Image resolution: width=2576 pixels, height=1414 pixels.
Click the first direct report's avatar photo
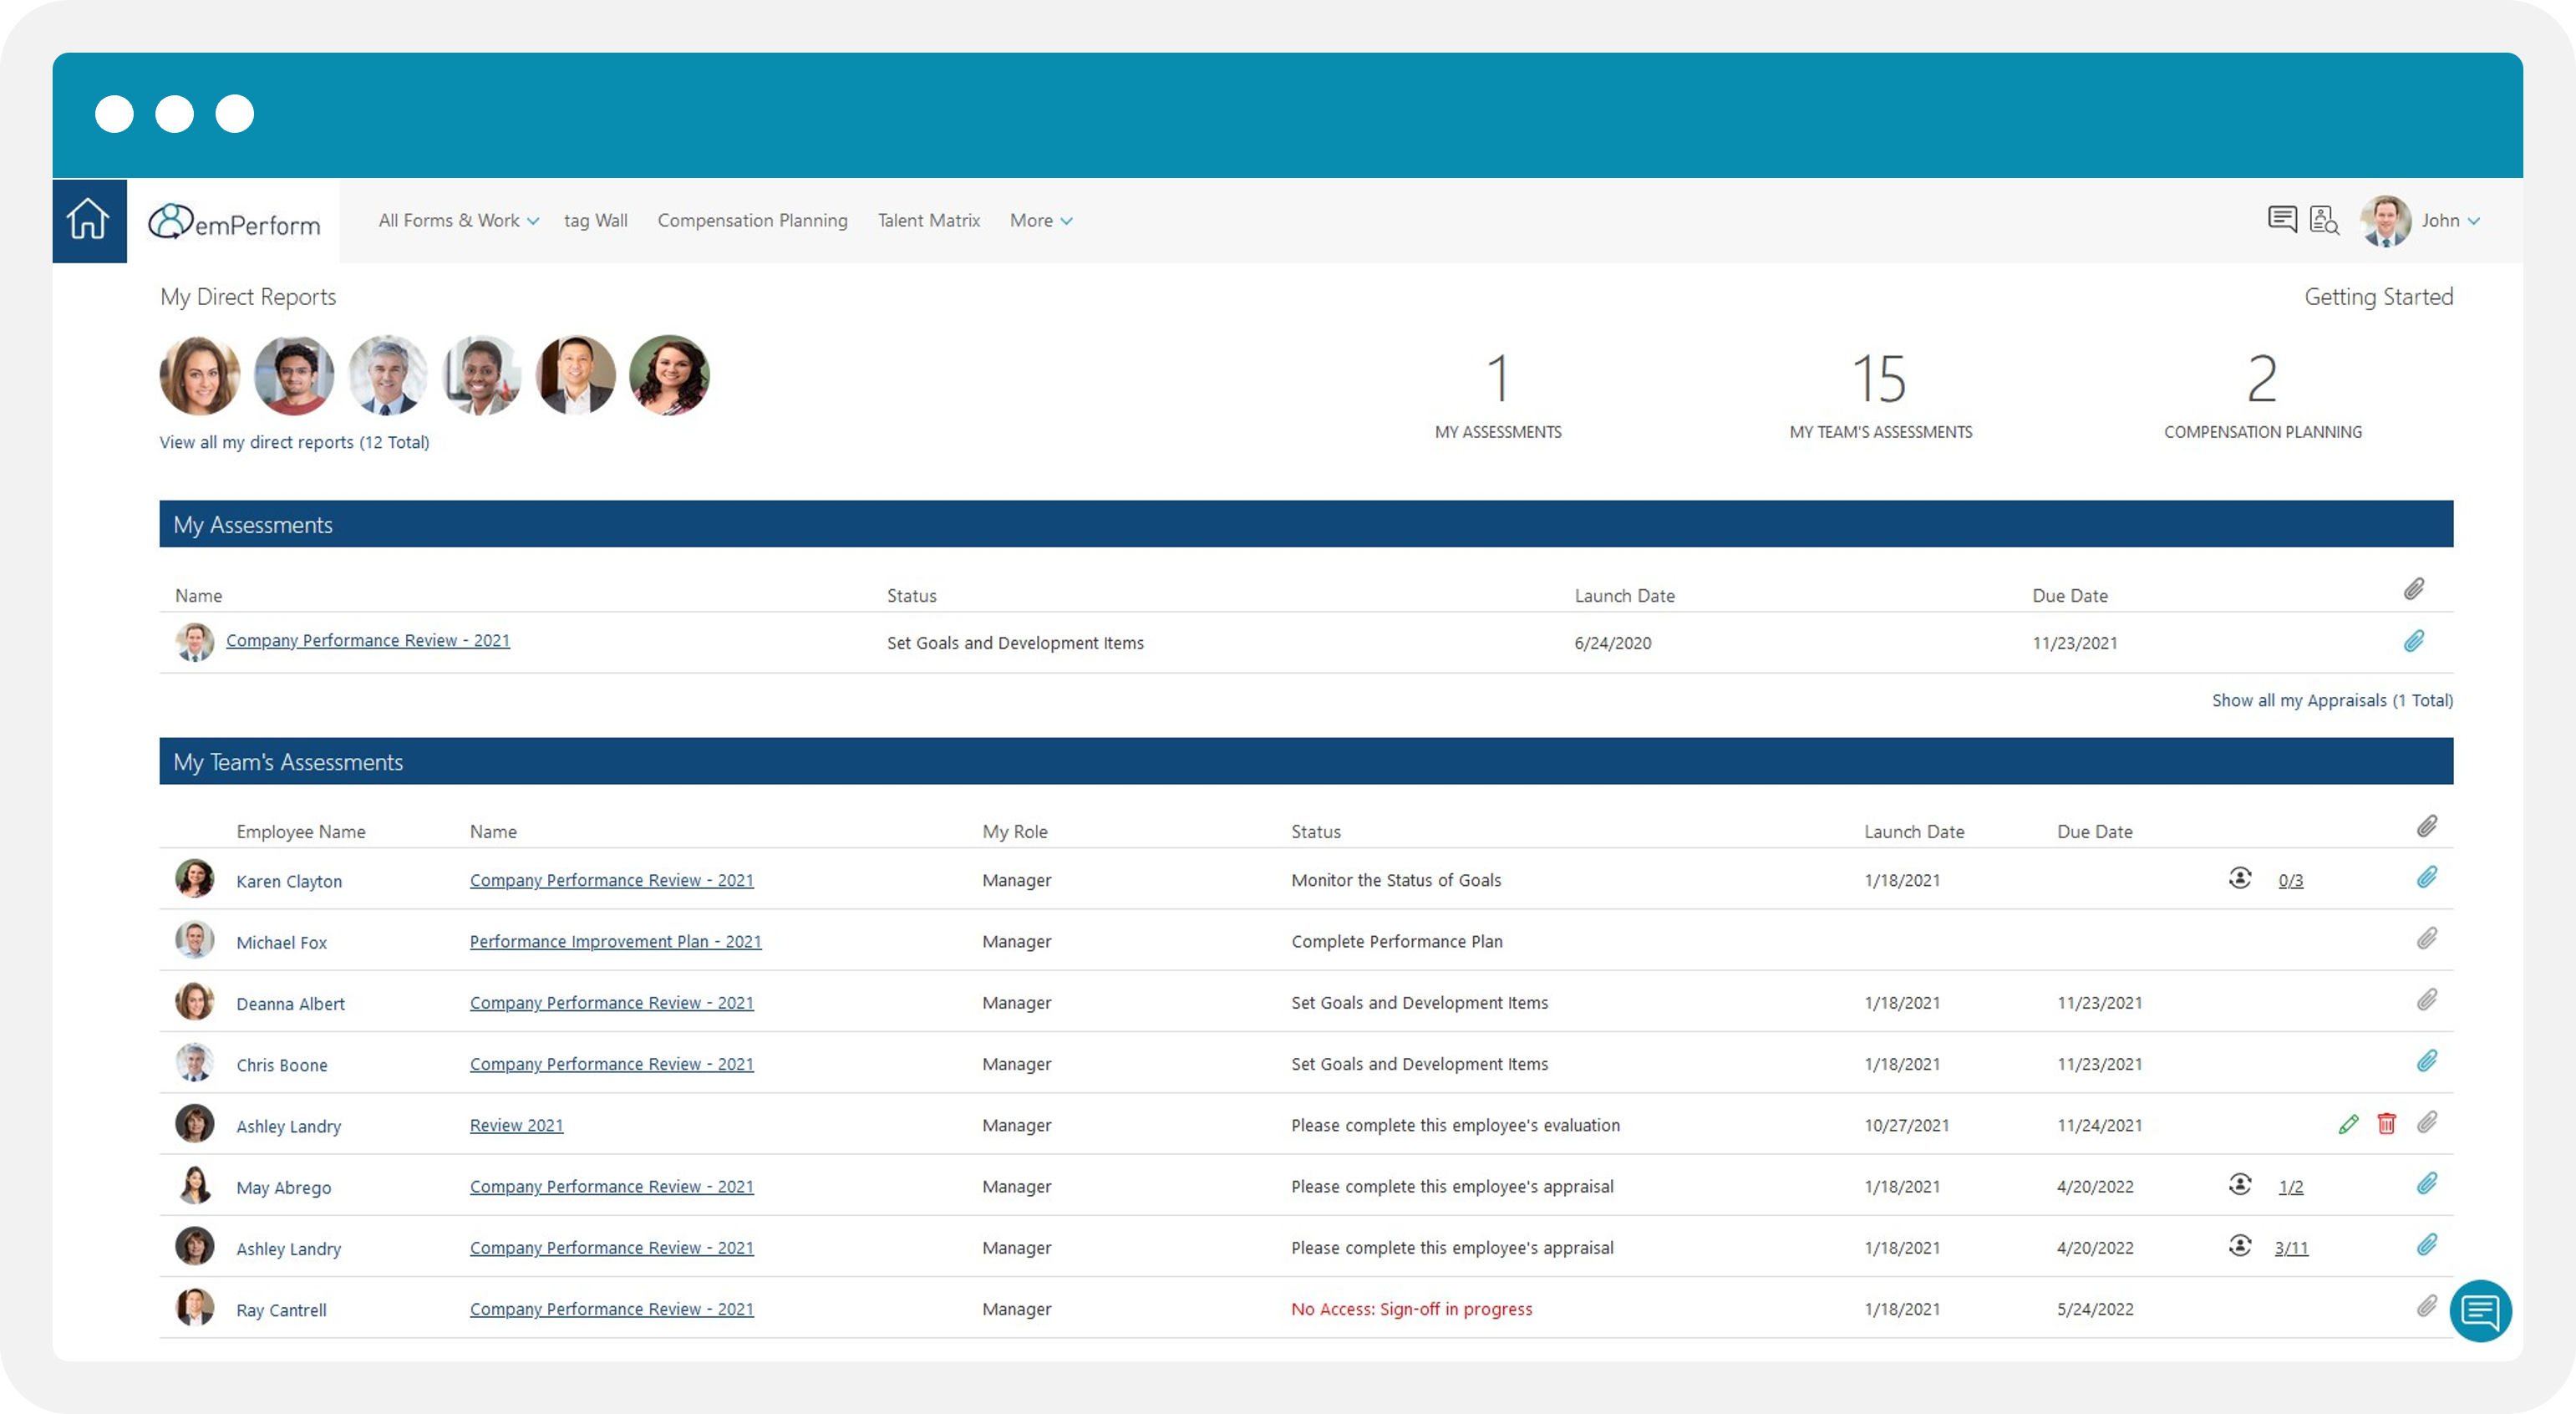[x=200, y=375]
